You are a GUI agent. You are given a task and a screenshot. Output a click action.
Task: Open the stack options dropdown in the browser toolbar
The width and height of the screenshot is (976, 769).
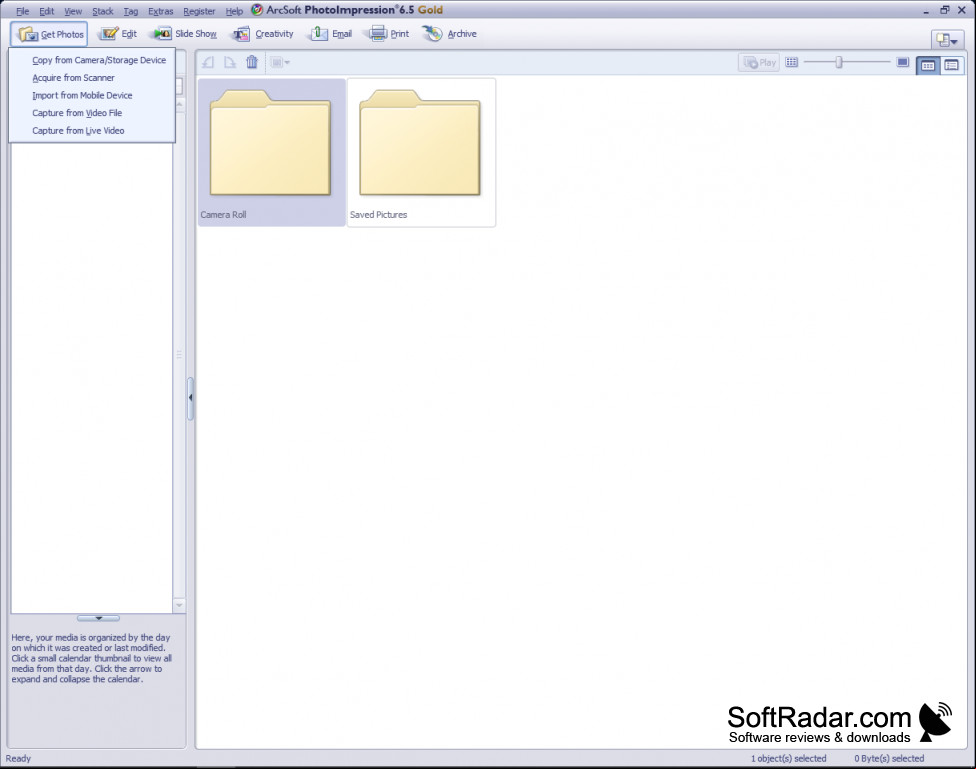[279, 62]
